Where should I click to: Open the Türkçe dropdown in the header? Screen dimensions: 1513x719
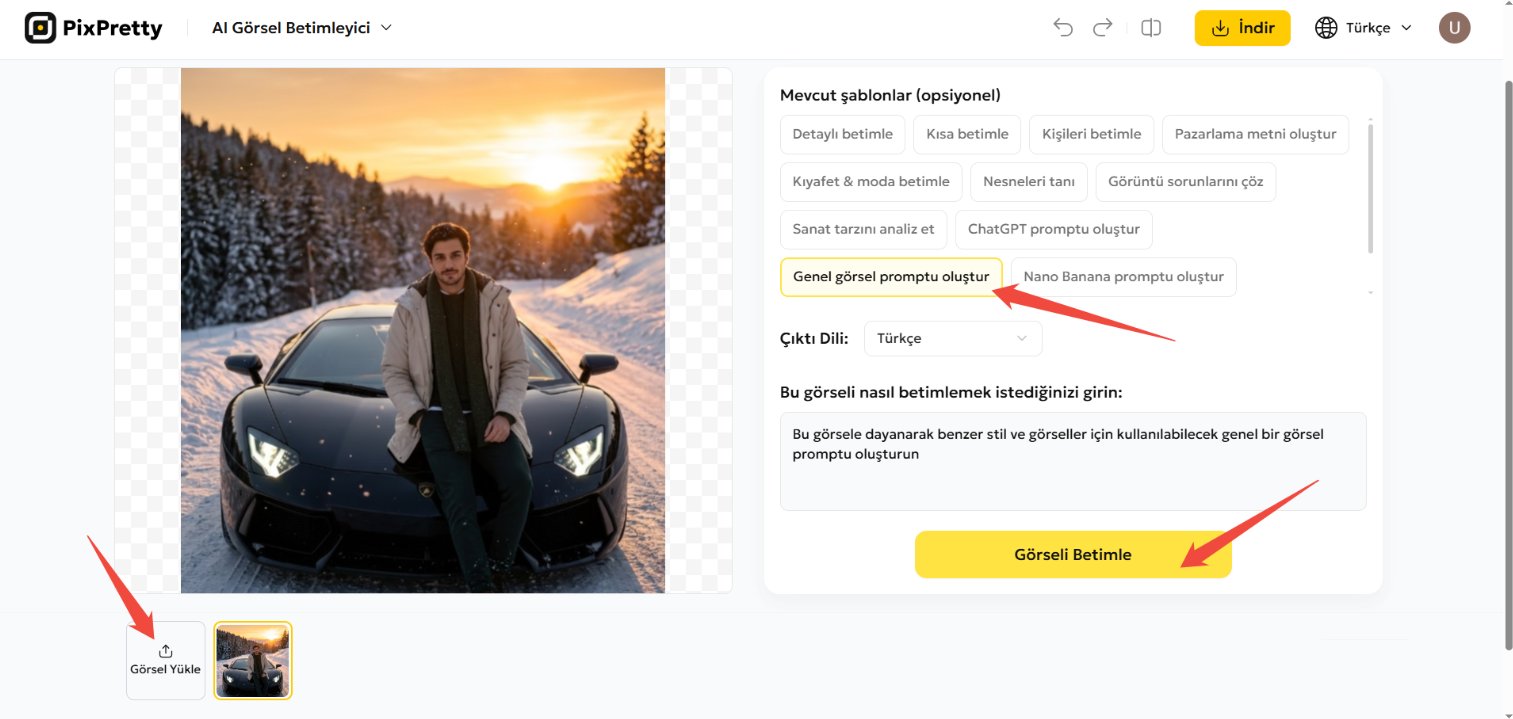click(x=1363, y=27)
